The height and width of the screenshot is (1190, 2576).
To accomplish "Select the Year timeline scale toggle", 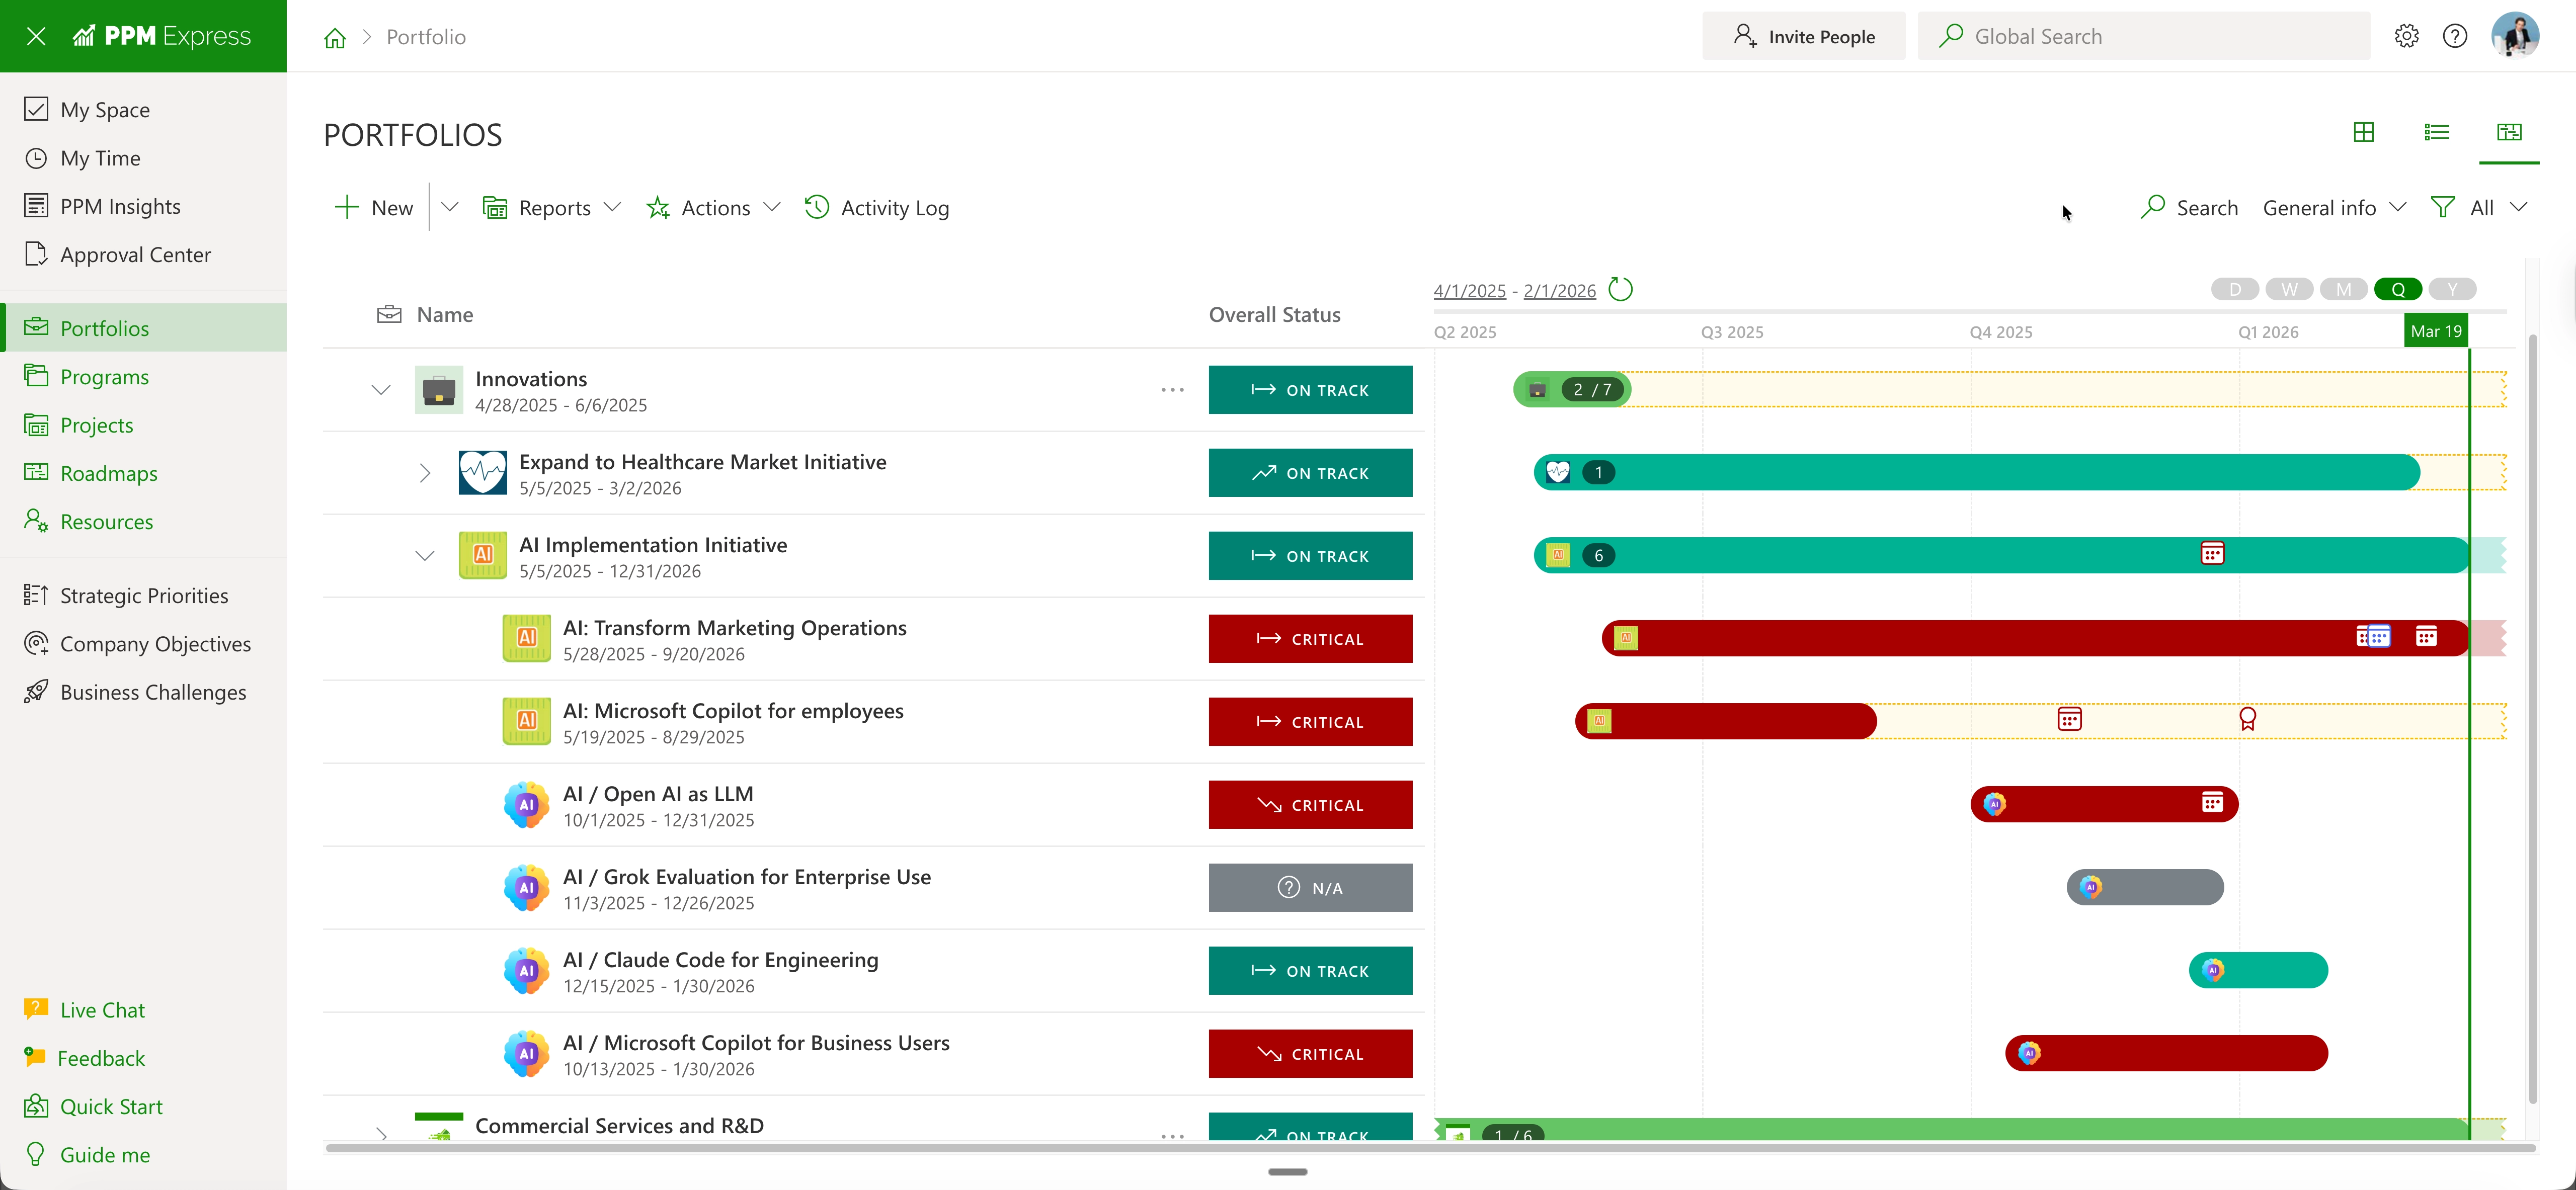I will [x=2452, y=290].
